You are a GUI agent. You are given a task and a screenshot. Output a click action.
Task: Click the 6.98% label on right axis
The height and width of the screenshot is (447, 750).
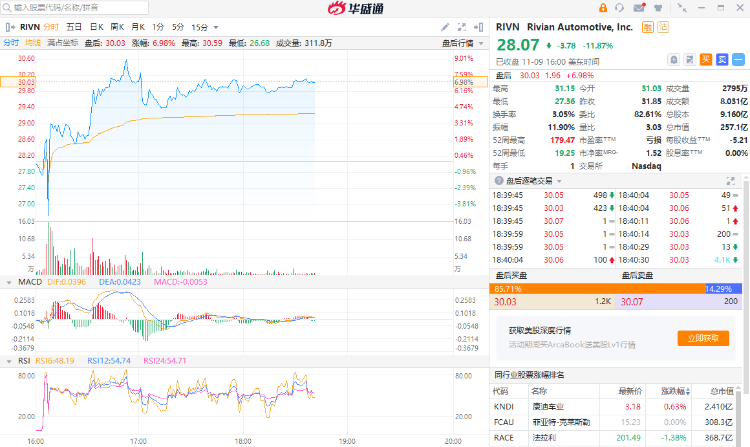[471, 82]
